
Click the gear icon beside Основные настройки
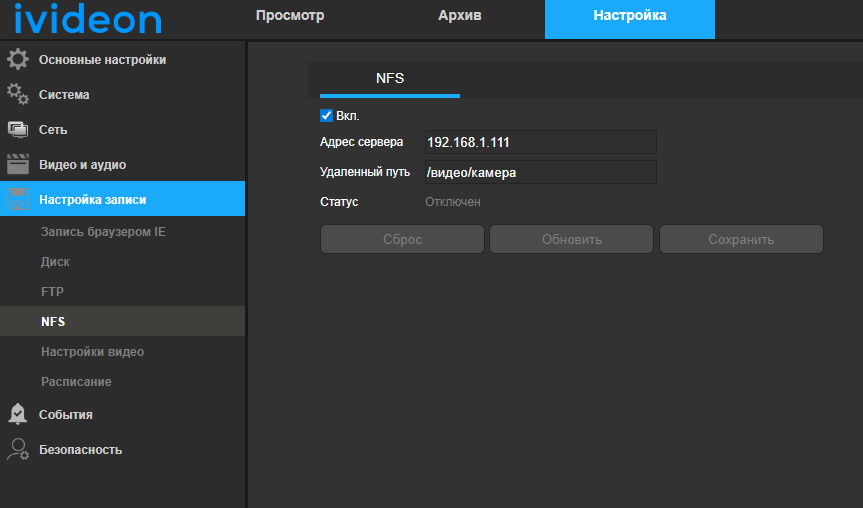18,60
